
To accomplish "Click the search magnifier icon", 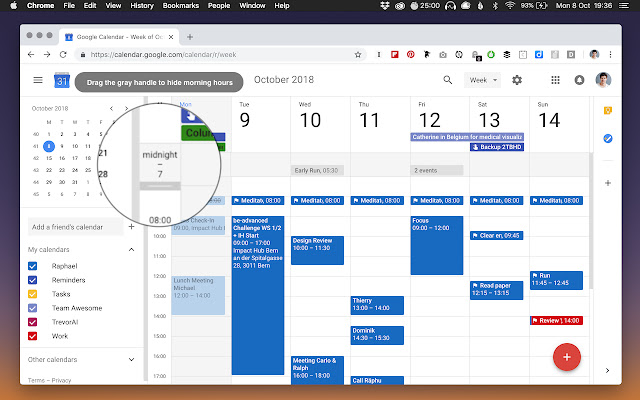I will pos(447,80).
